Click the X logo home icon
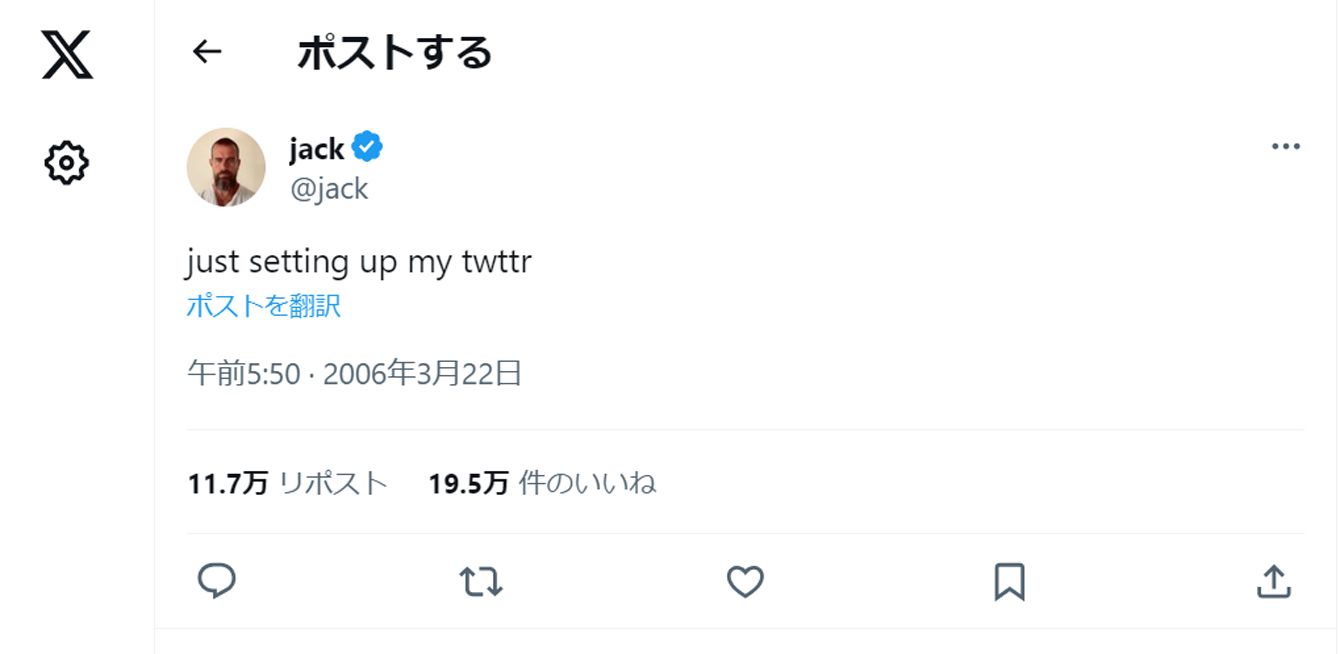Screen dimensions: 1340x654 click(x=67, y=55)
